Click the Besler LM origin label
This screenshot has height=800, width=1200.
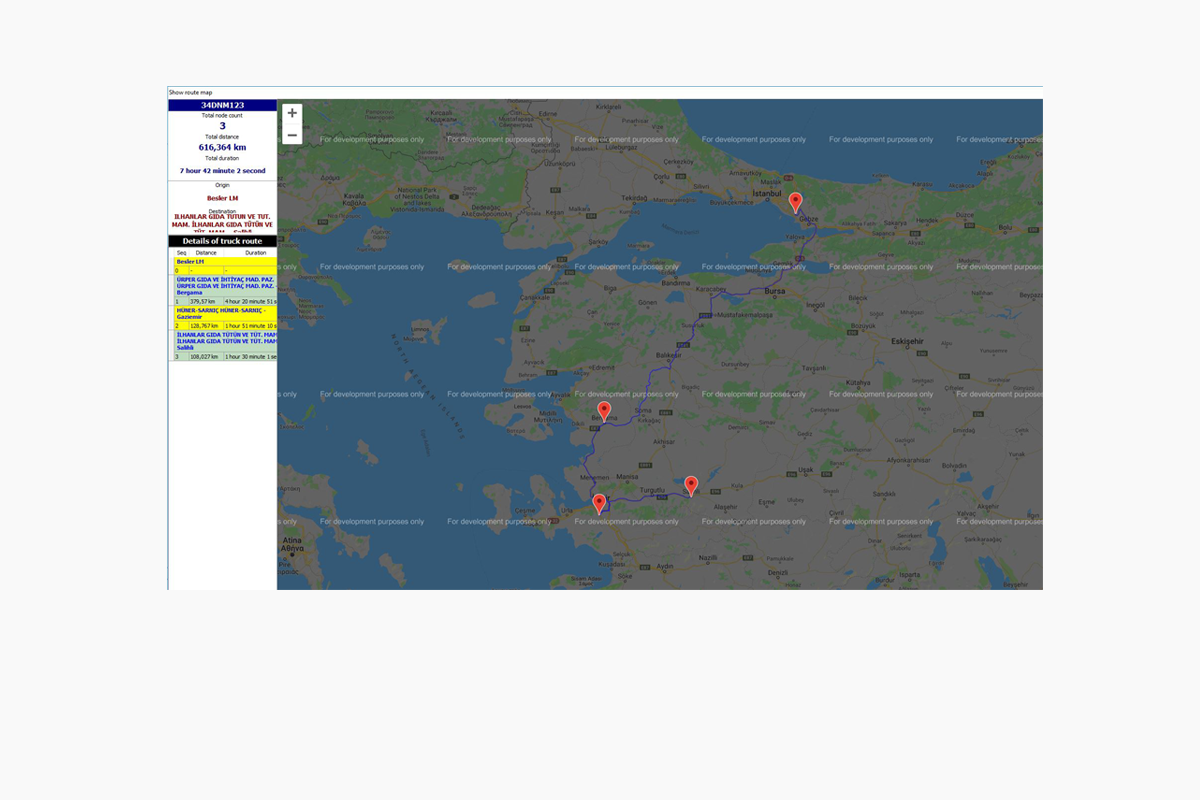(221, 198)
